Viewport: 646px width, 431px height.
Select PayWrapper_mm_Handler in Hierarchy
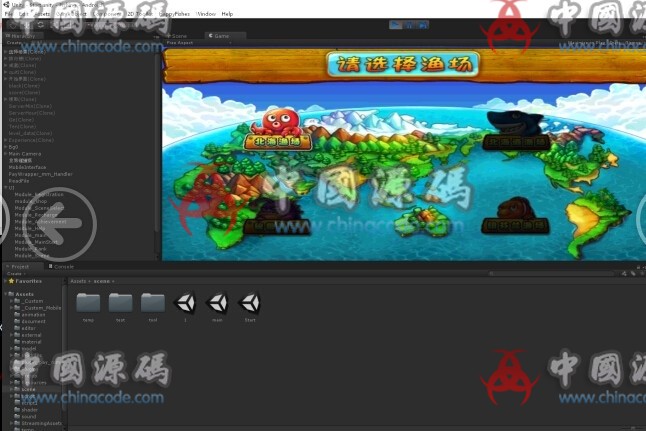coord(40,174)
